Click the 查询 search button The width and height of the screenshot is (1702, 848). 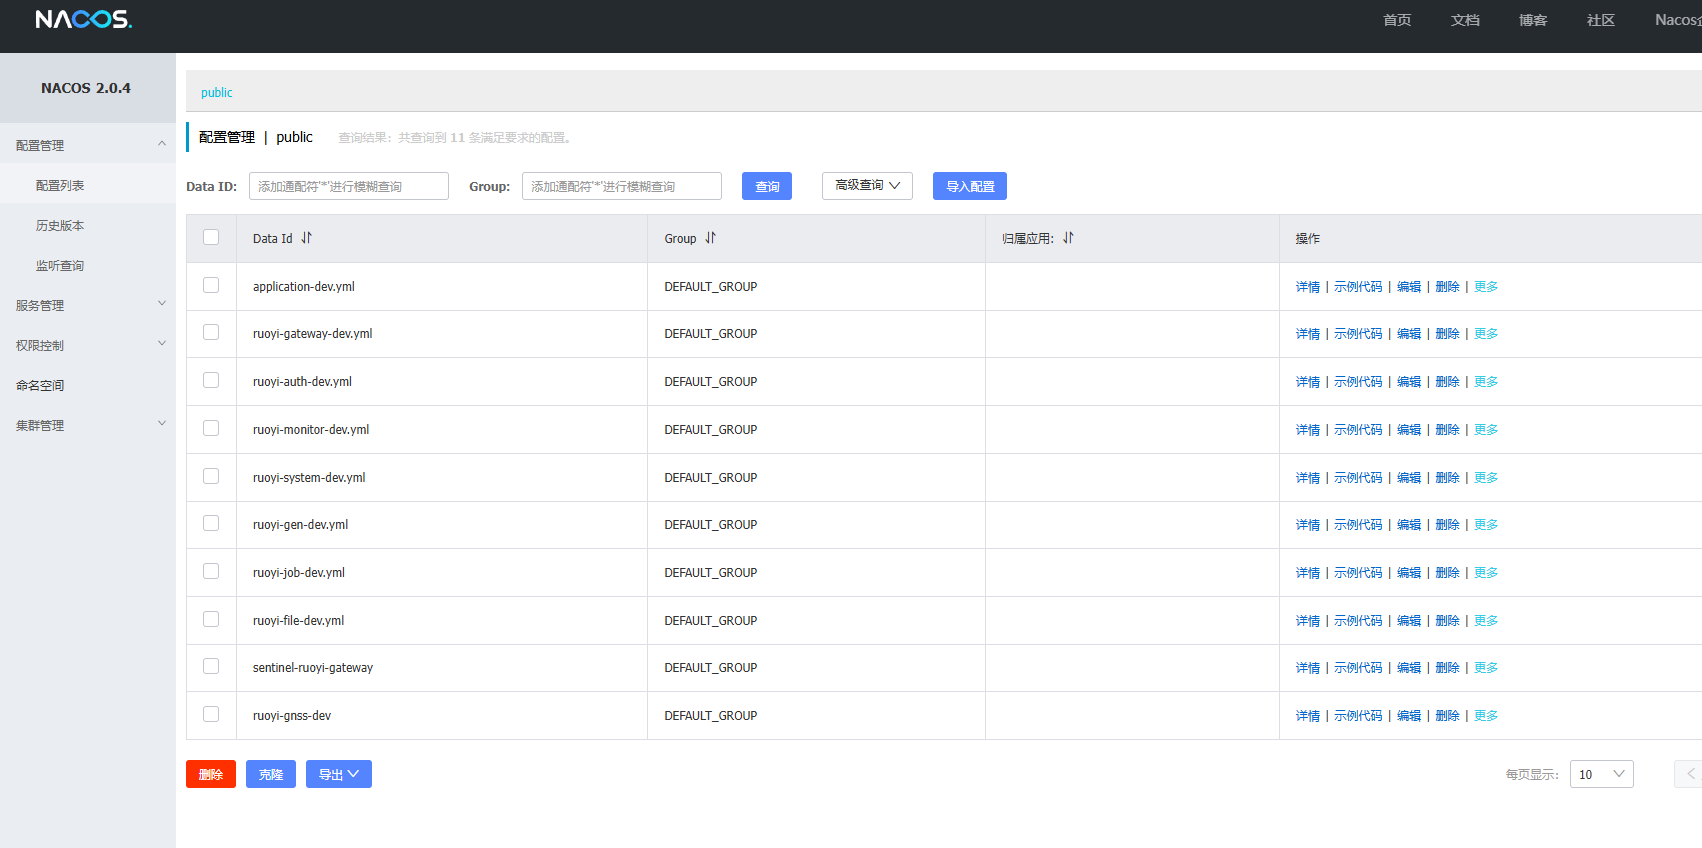(767, 186)
